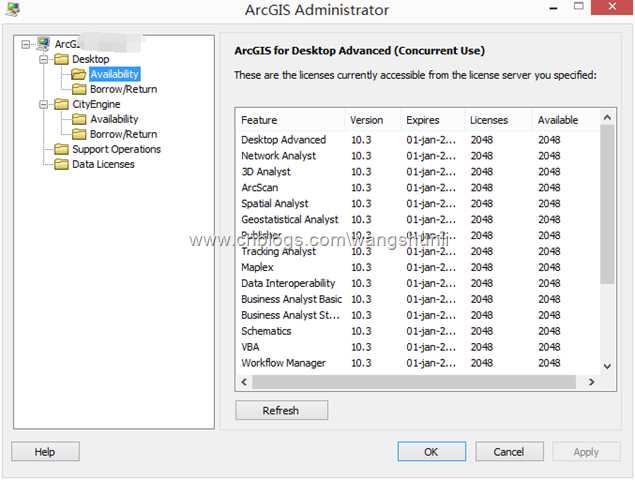Click the horizontal scroll left arrow
Viewport: 635px width, 480px height.
tap(244, 382)
